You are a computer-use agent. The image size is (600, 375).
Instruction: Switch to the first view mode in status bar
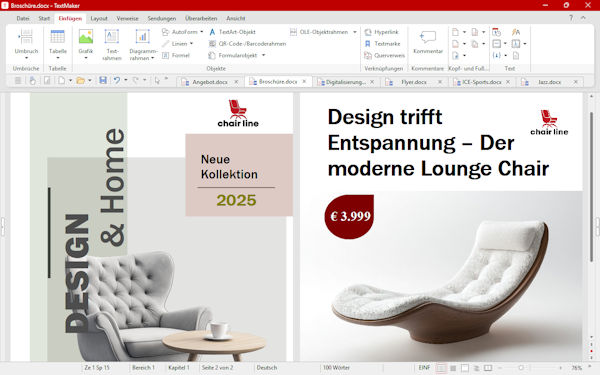tap(441, 368)
